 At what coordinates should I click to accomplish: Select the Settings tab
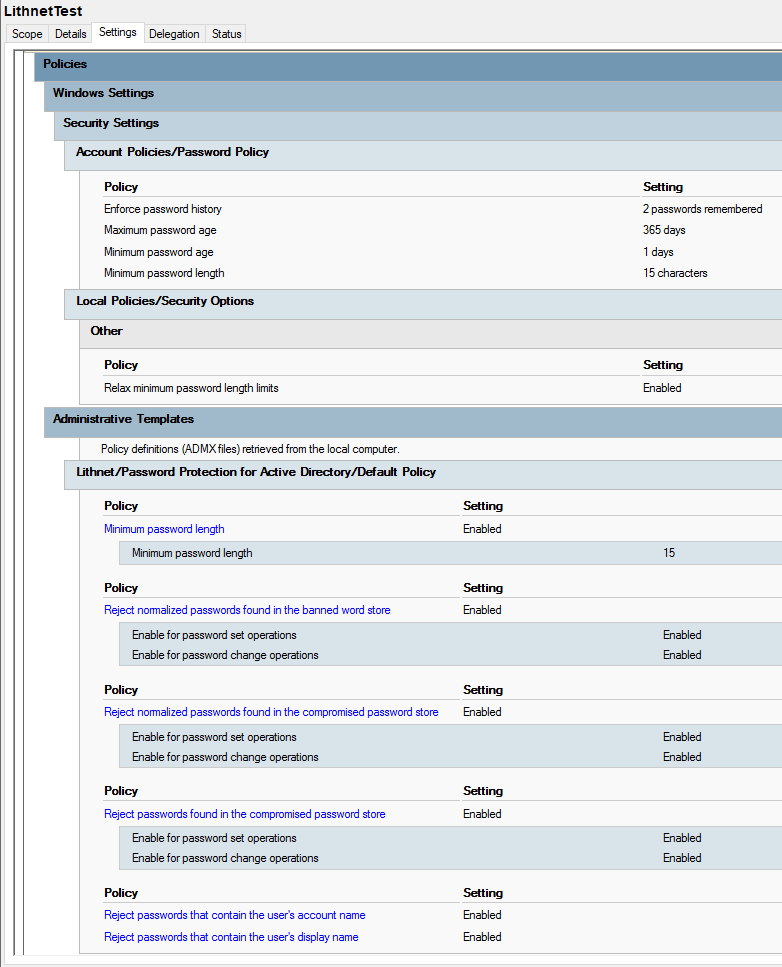pyautogui.click(x=118, y=32)
